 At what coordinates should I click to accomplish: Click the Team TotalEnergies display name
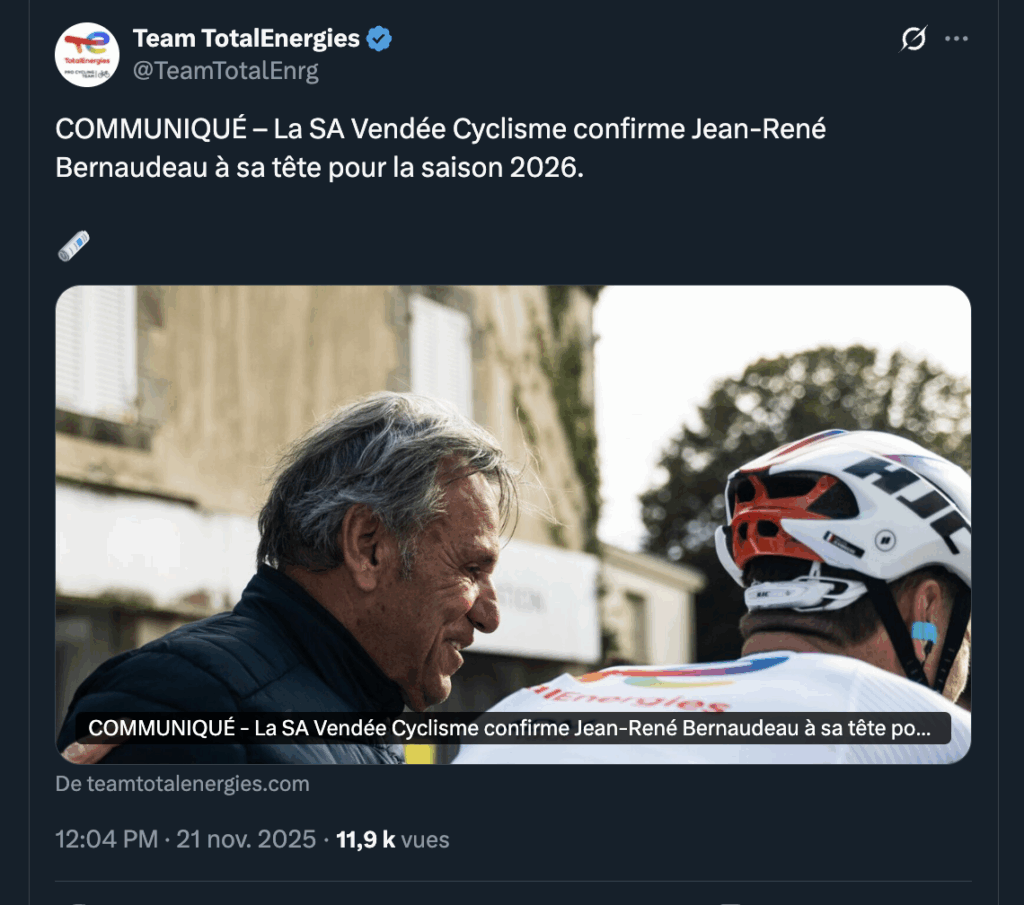pyautogui.click(x=246, y=39)
